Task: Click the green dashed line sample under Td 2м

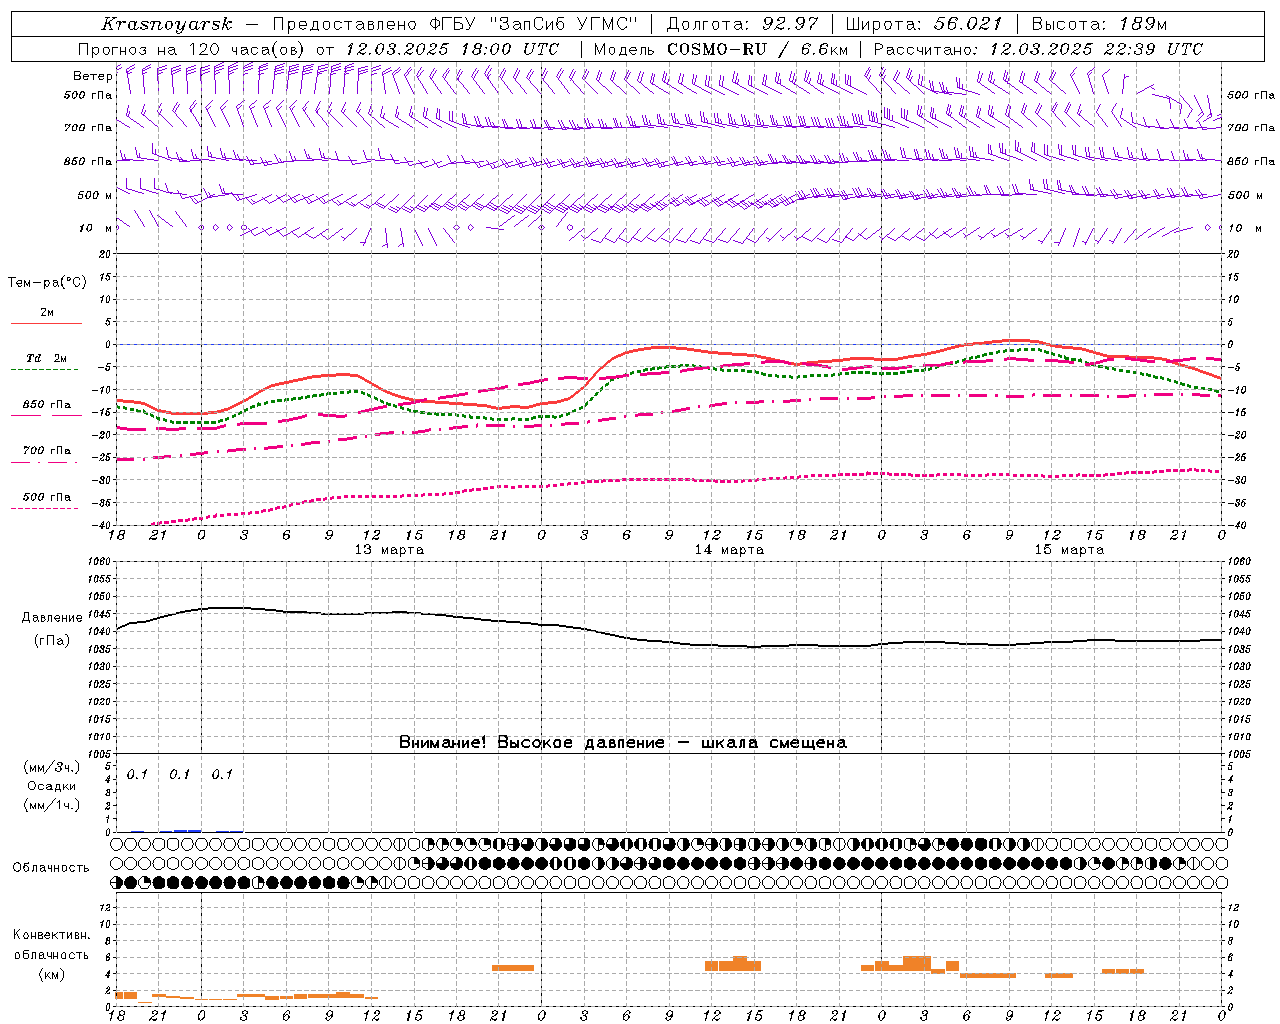Action: 44,369
